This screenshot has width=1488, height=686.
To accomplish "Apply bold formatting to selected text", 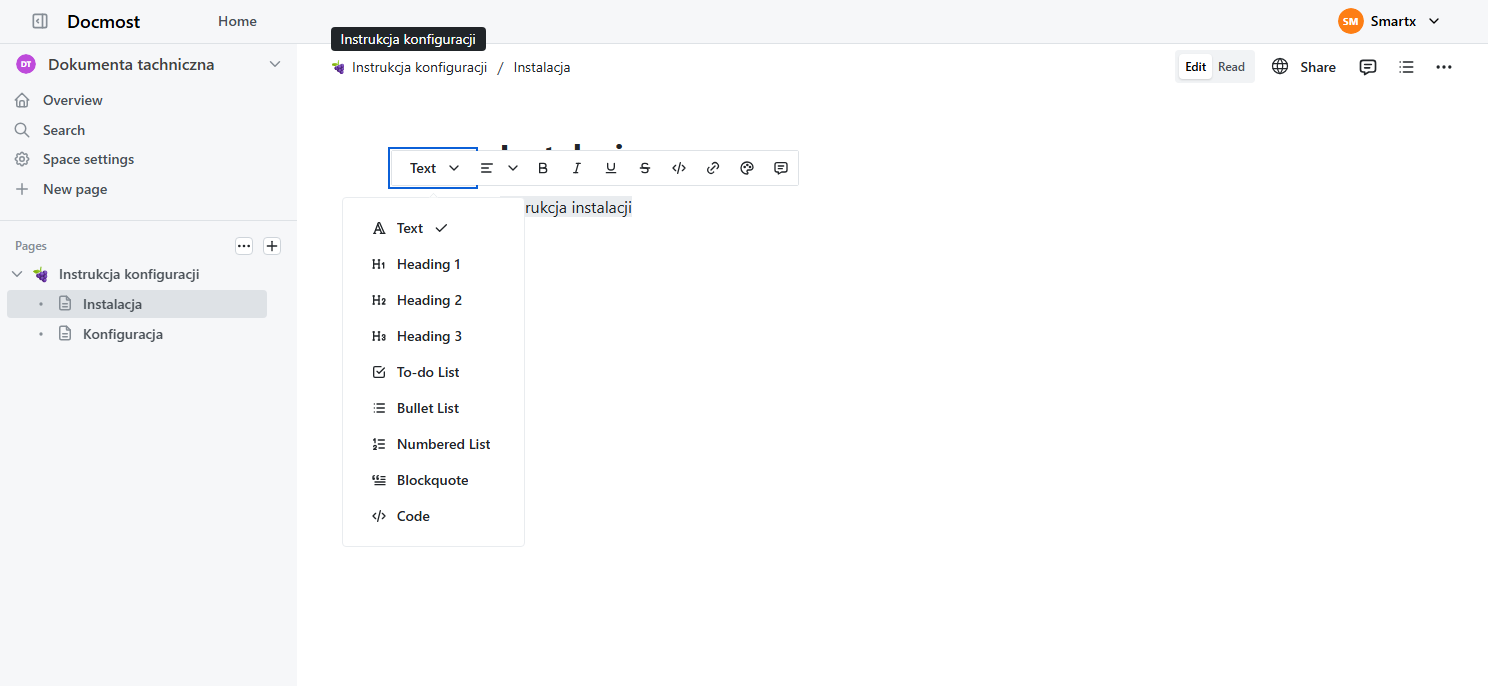I will click(x=543, y=168).
